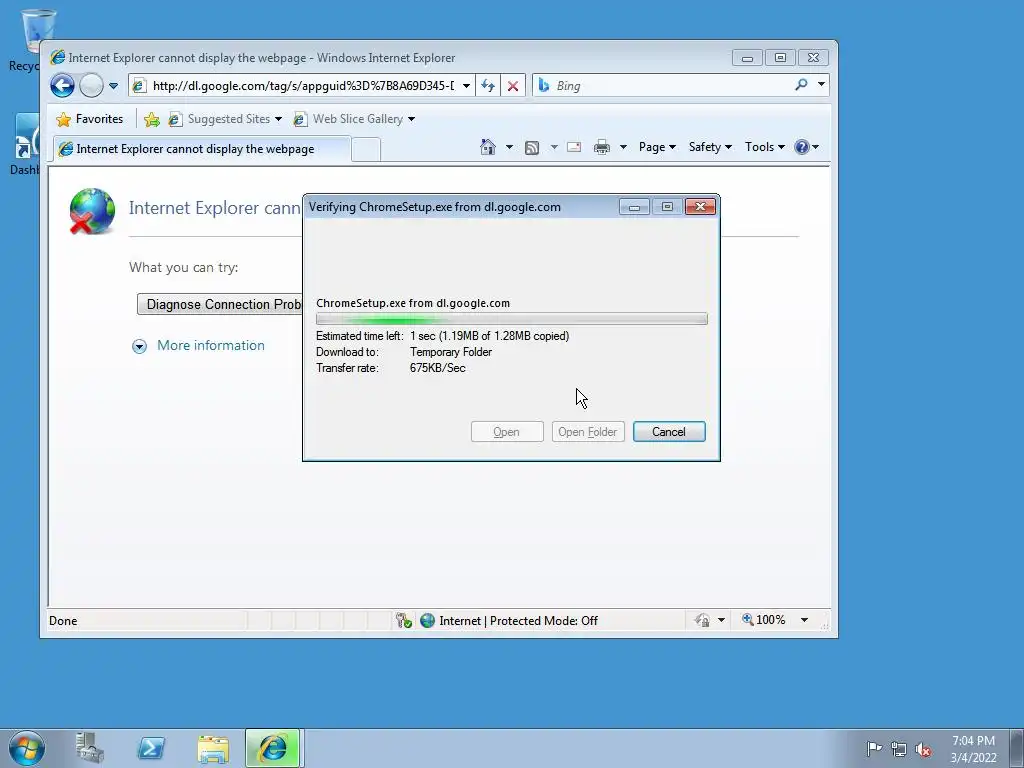Image resolution: width=1024 pixels, height=768 pixels.
Task: Click the Add to Favorites Bar icon
Action: pos(152,119)
